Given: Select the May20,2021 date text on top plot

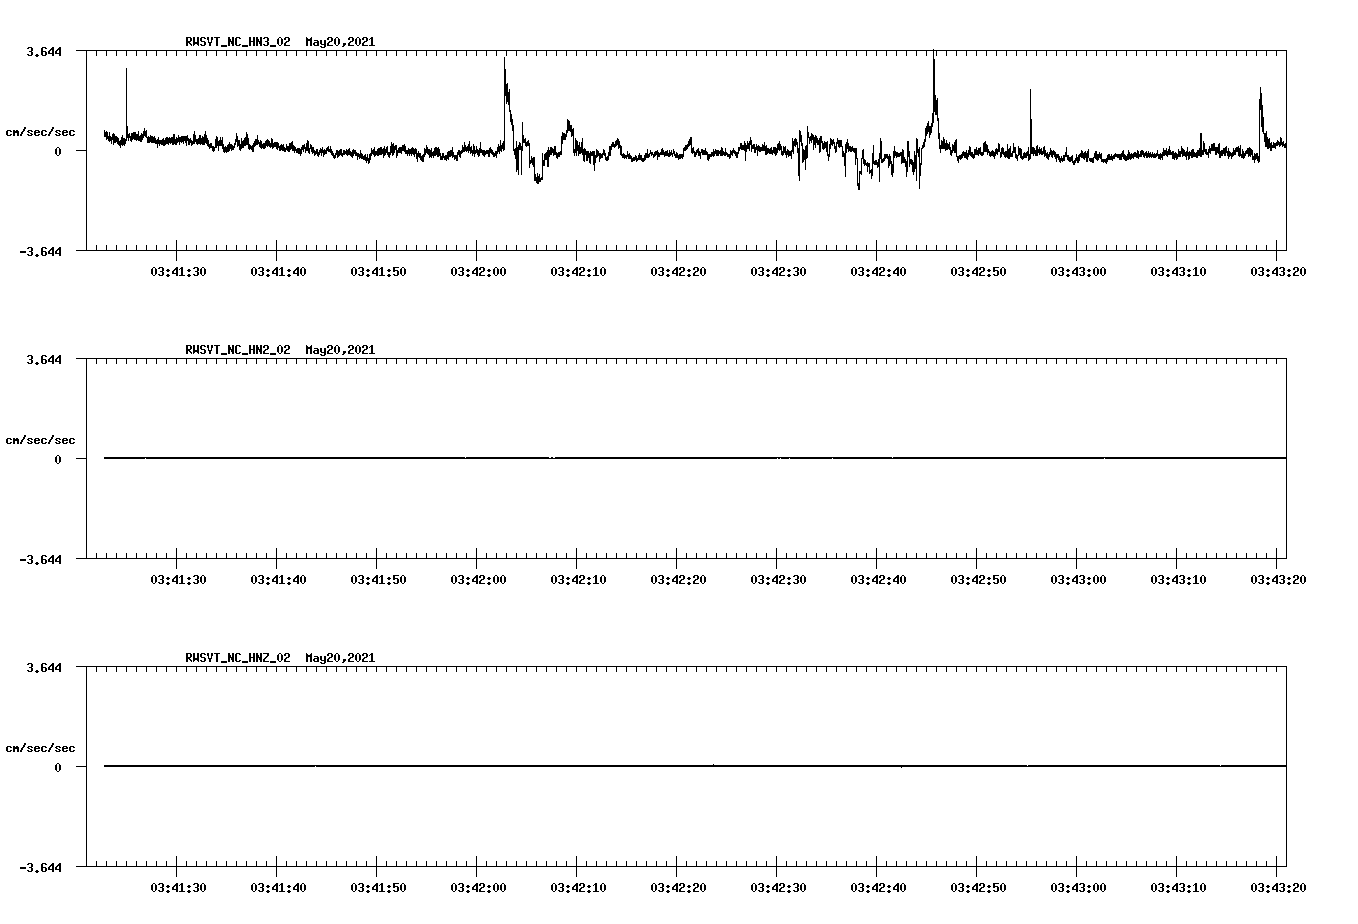Looking at the screenshot, I should (x=339, y=42).
